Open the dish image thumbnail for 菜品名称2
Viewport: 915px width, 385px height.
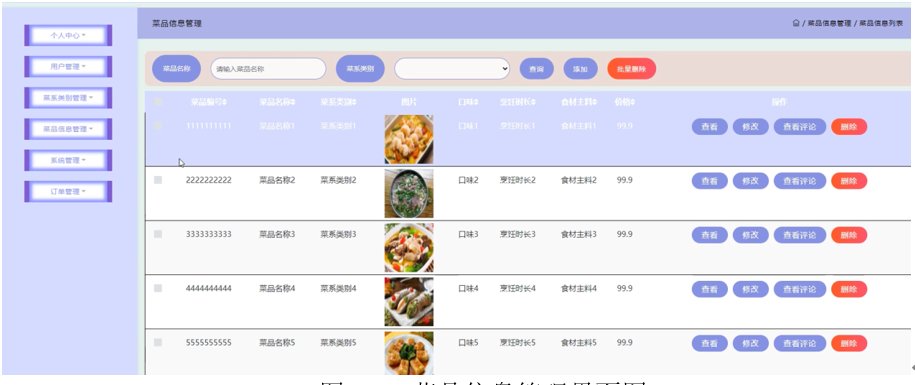coord(408,194)
